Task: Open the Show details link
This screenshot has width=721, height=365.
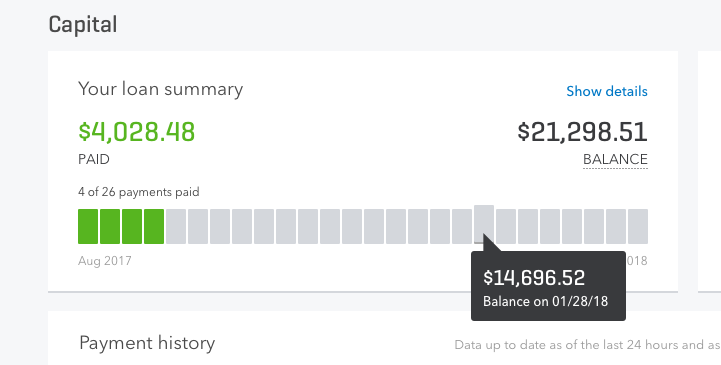Action: pyautogui.click(x=607, y=91)
